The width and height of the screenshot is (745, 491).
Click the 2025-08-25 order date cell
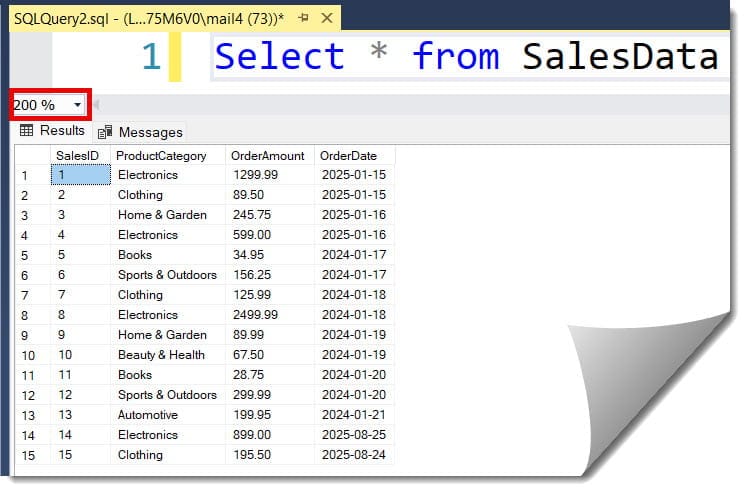[x=353, y=435]
